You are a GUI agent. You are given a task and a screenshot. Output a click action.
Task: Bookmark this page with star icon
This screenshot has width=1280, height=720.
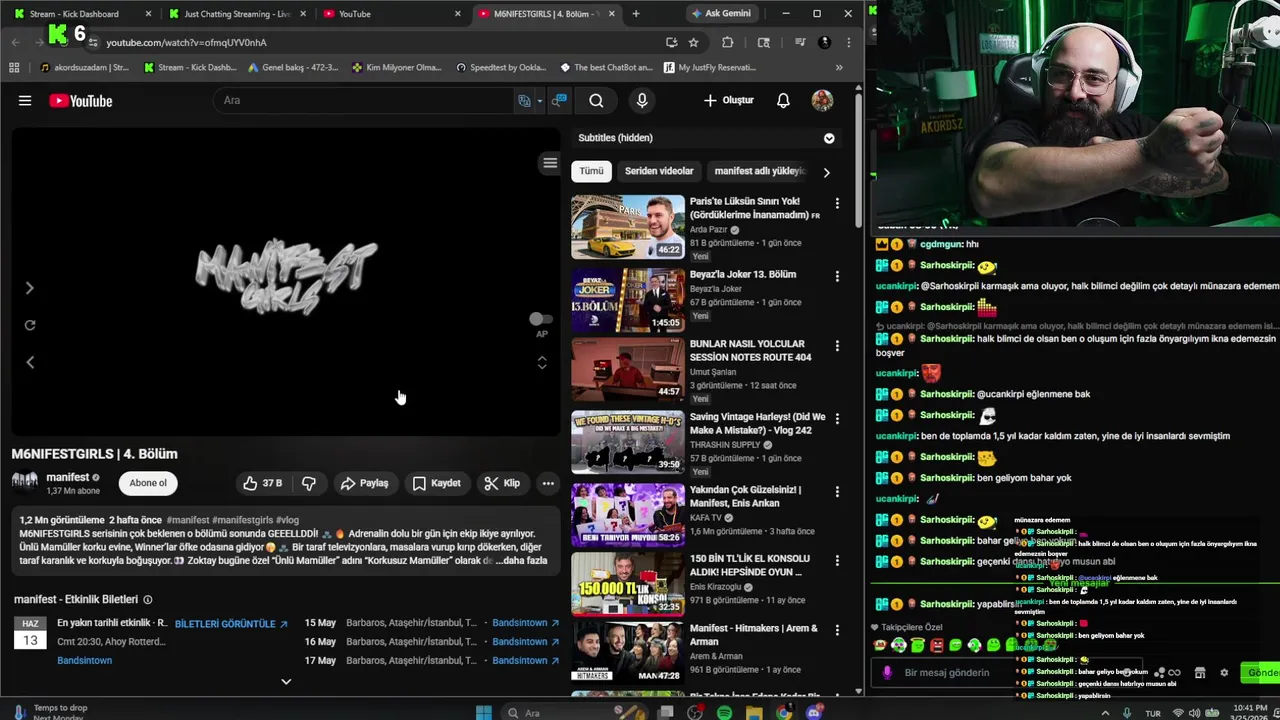click(x=693, y=42)
